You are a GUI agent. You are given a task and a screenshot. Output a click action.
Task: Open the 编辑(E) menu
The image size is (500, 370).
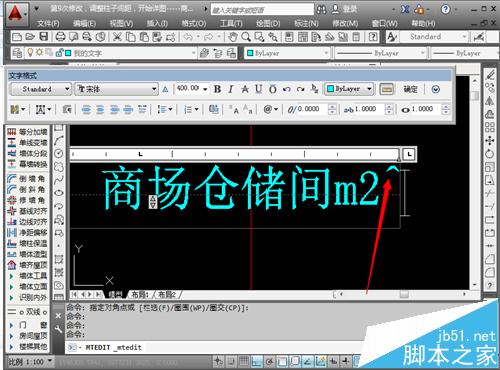click(85, 23)
